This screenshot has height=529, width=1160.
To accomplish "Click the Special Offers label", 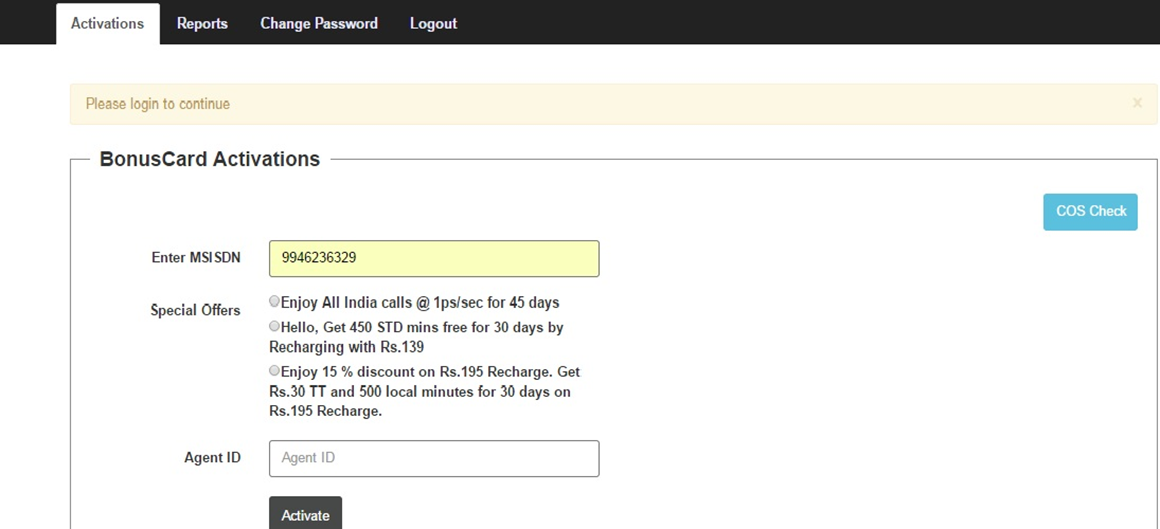I will 195,311.
